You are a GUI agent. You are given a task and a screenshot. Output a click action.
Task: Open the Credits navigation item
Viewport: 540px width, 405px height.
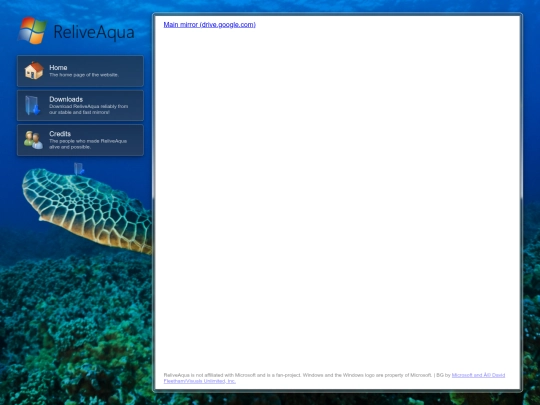coord(80,140)
